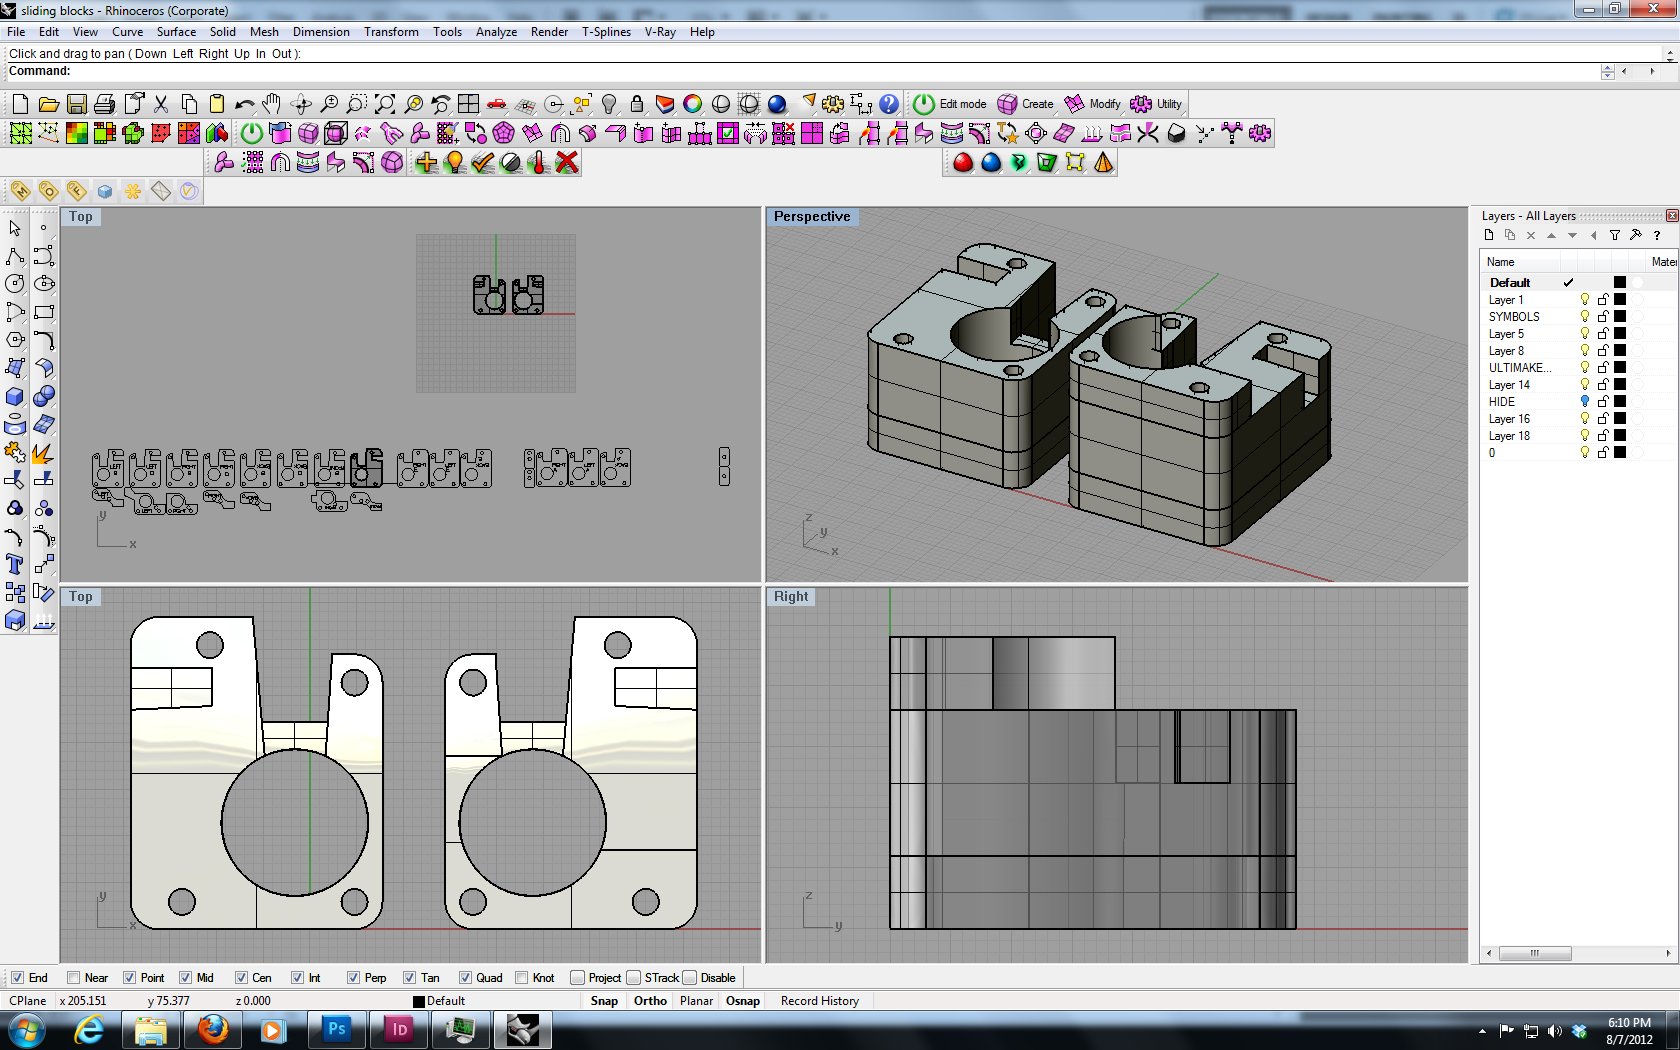Uncheck the Quad osnap checkbox
Image resolution: width=1680 pixels, height=1050 pixels.
click(465, 978)
